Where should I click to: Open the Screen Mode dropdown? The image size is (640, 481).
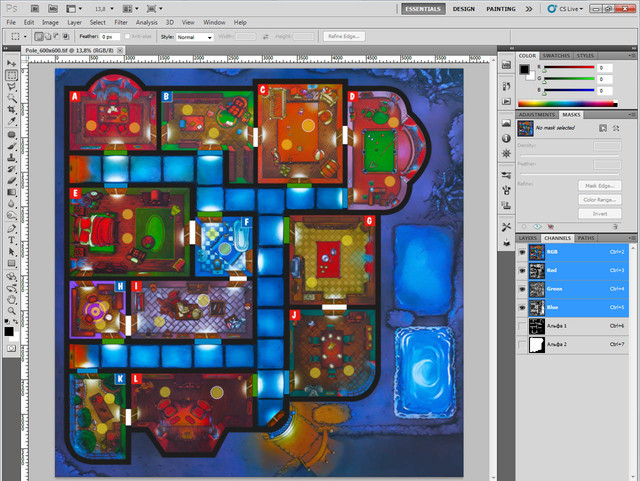click(x=154, y=9)
